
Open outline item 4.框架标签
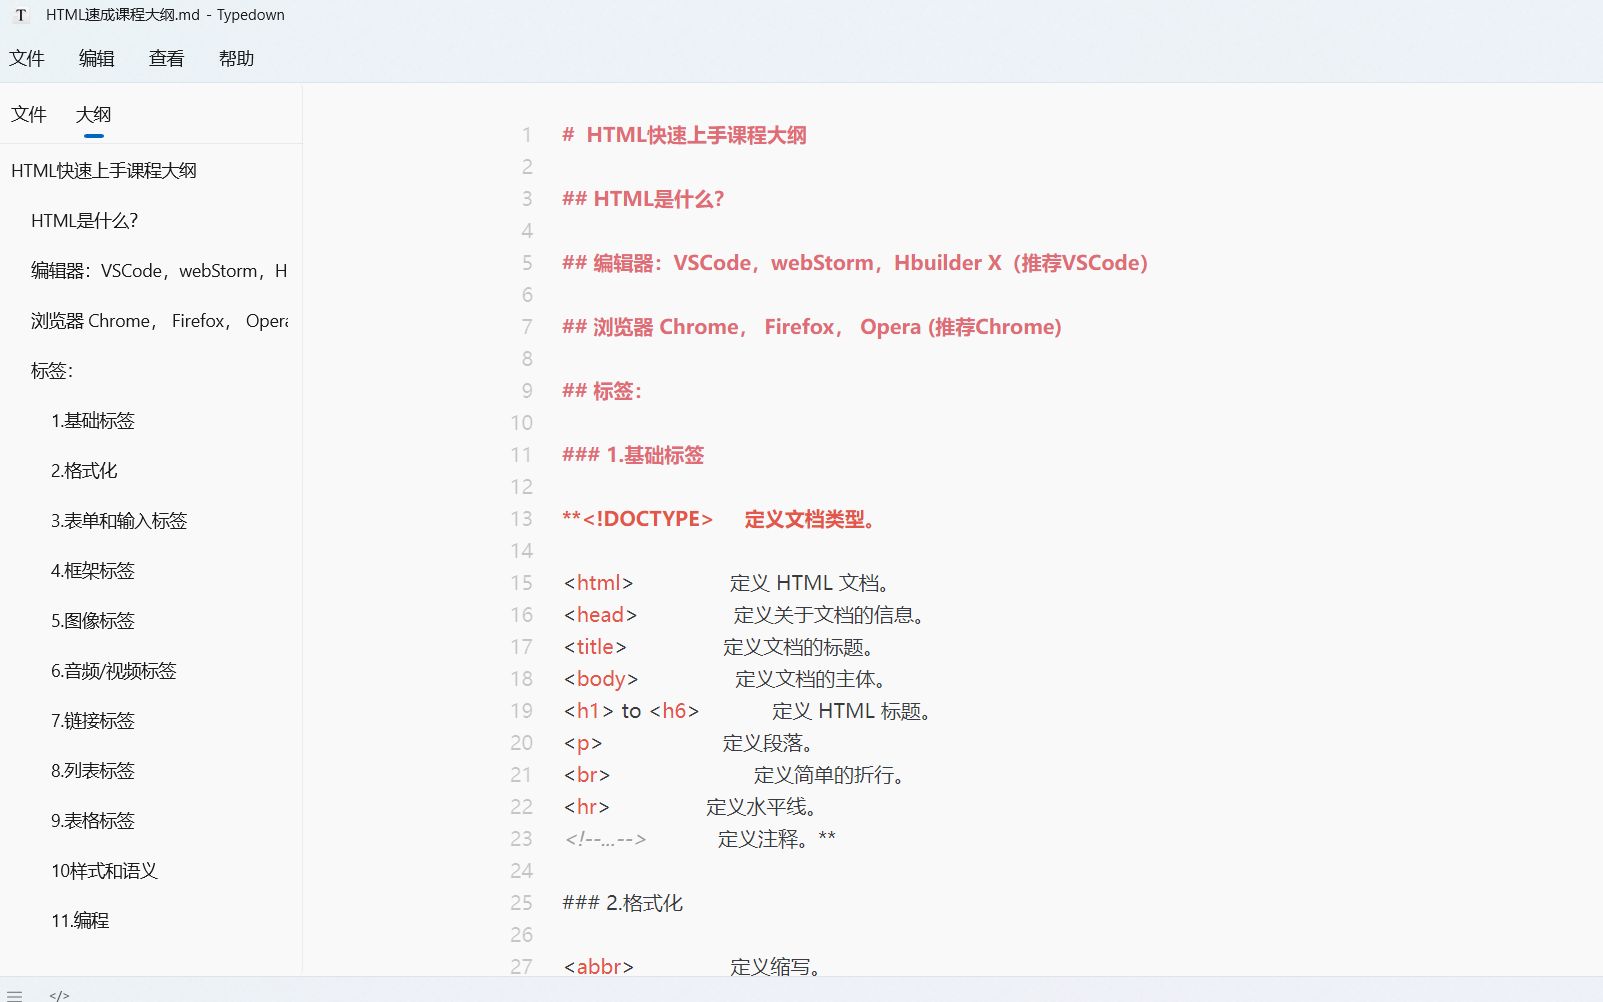[x=93, y=571]
